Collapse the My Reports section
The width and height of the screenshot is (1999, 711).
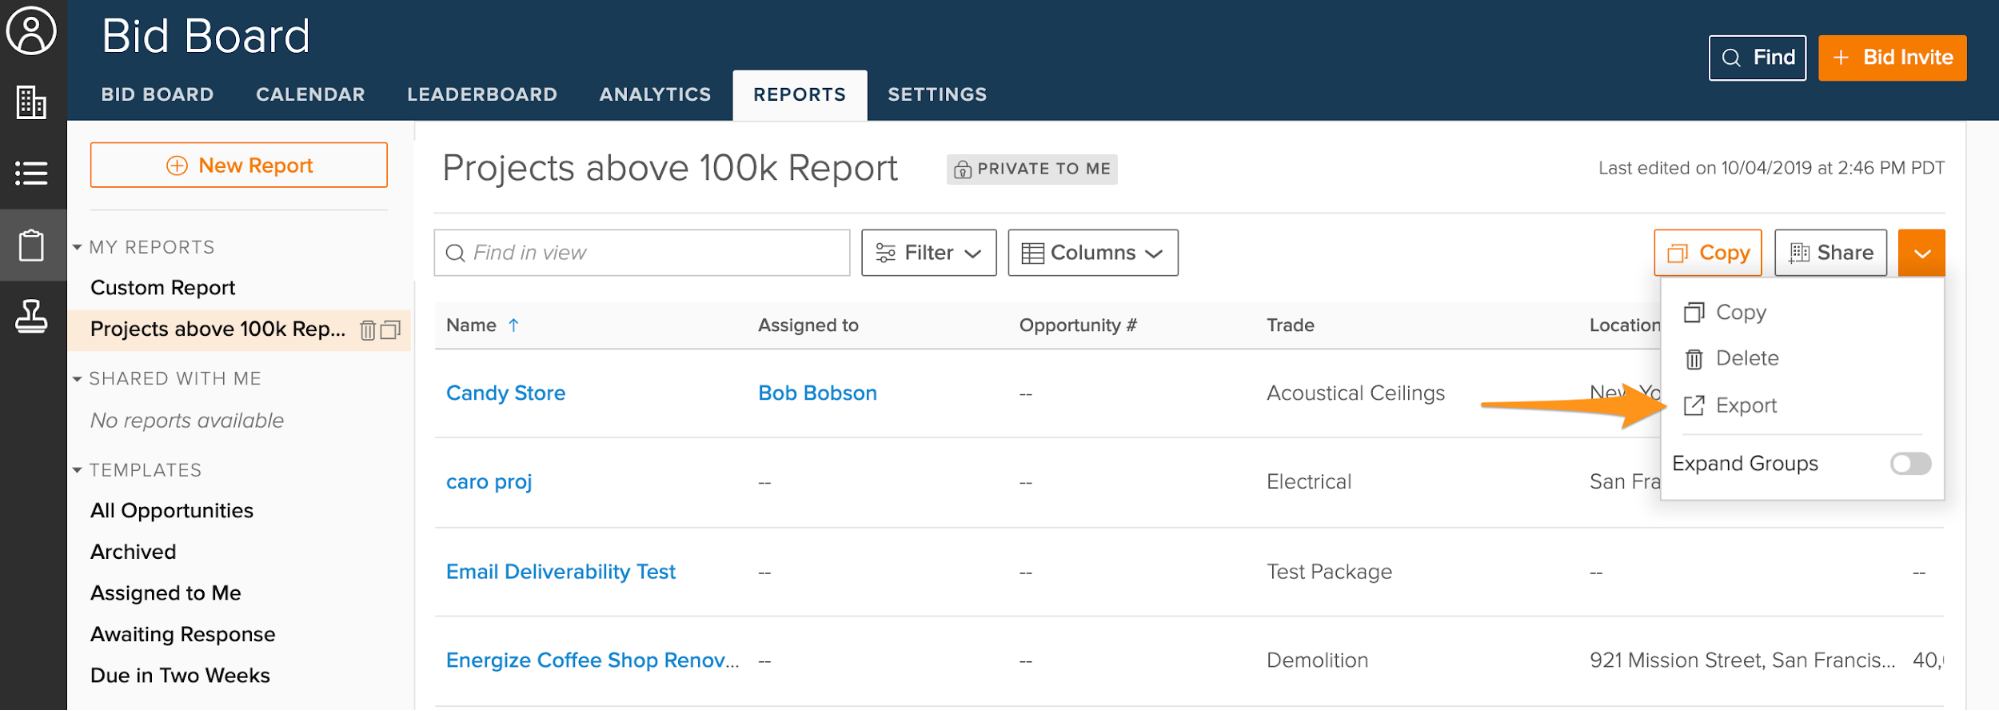[77, 247]
